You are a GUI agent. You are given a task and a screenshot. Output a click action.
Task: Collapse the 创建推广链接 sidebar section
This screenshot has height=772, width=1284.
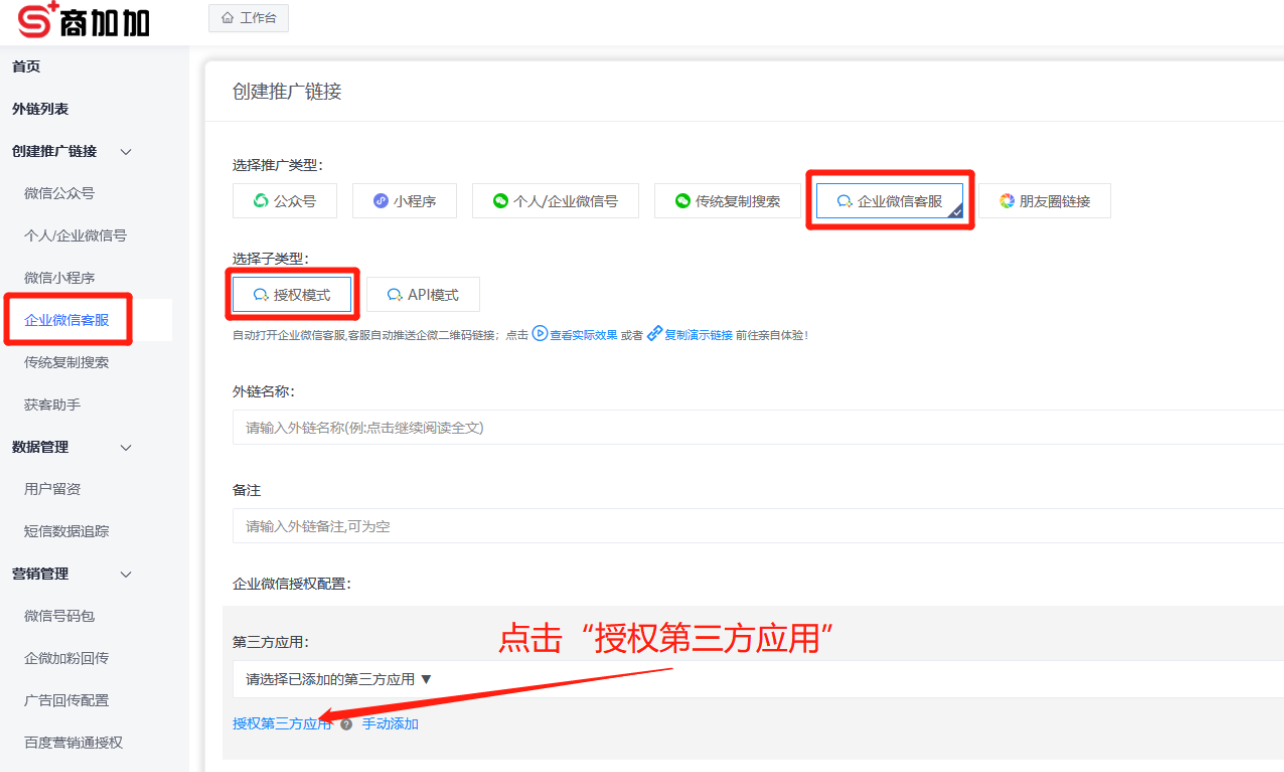coord(126,152)
